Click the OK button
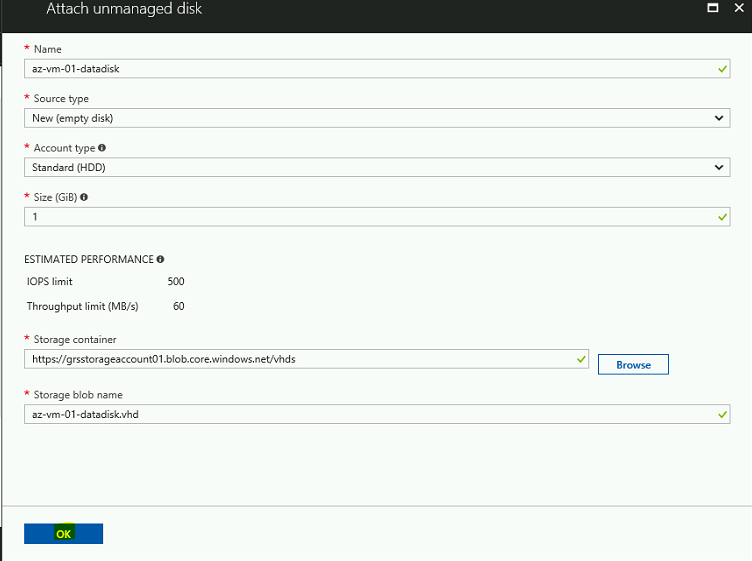752x561 pixels. 63,534
